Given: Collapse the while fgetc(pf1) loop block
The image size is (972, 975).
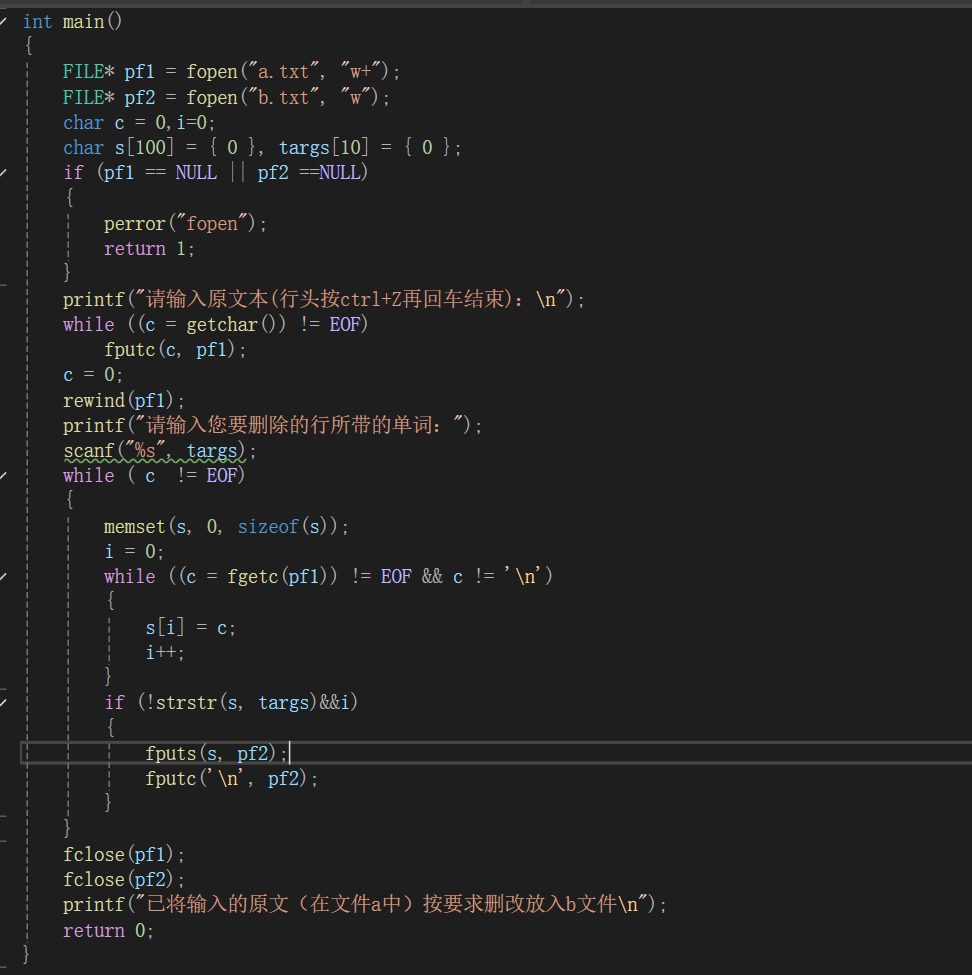Looking at the screenshot, I should pos(3,576).
